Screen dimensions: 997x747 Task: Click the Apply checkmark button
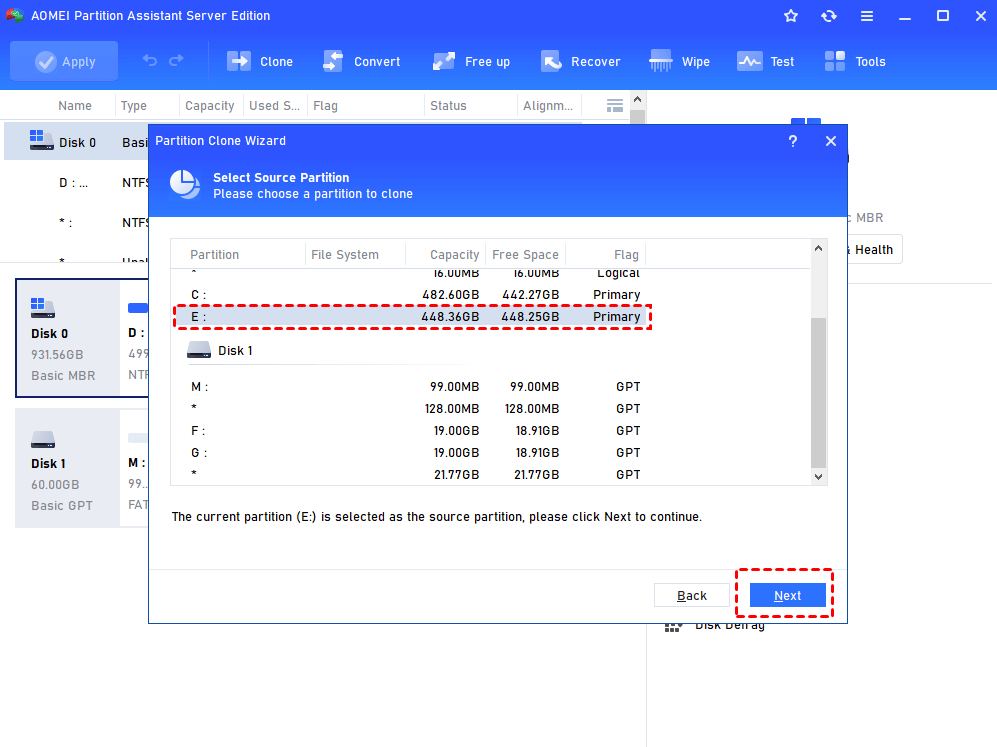(64, 62)
